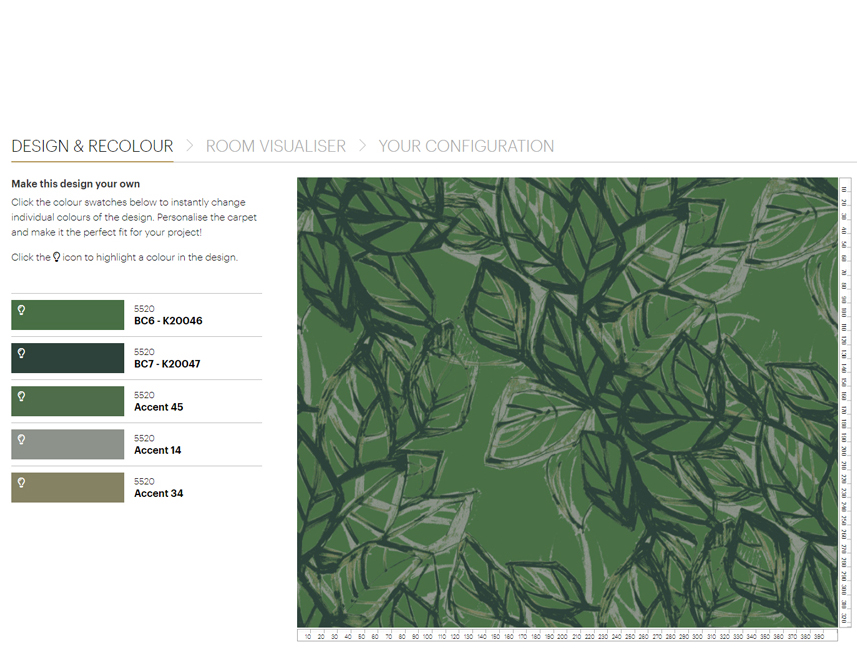Screen dimensions: 861x650
Task: Select the DESIGN & RECOLOUR tab
Action: [92, 145]
